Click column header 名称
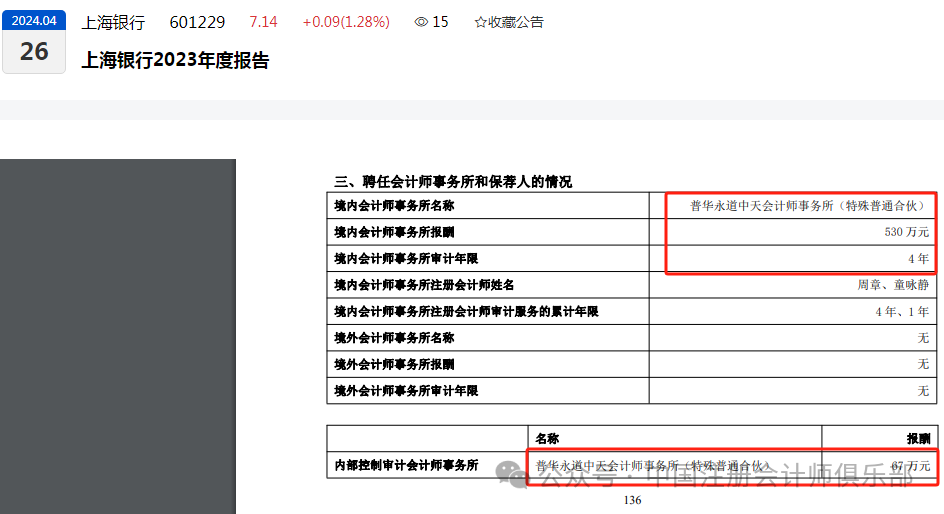944x514 pixels. click(547, 439)
